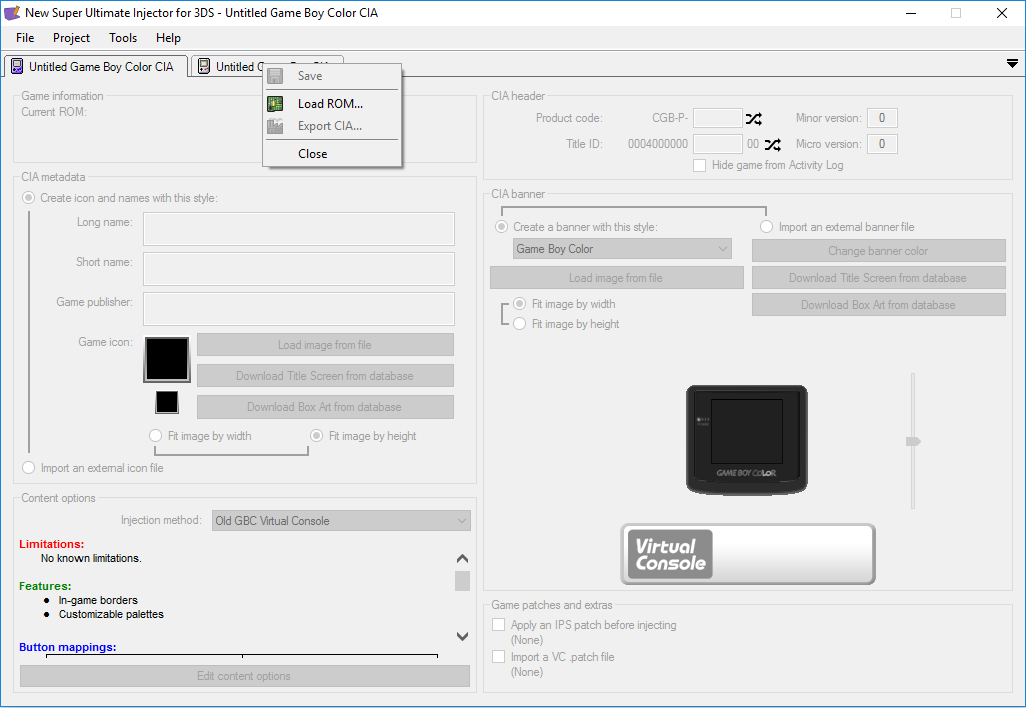1026x708 pixels.
Task: Click the application icon in title bar
Action: point(12,12)
